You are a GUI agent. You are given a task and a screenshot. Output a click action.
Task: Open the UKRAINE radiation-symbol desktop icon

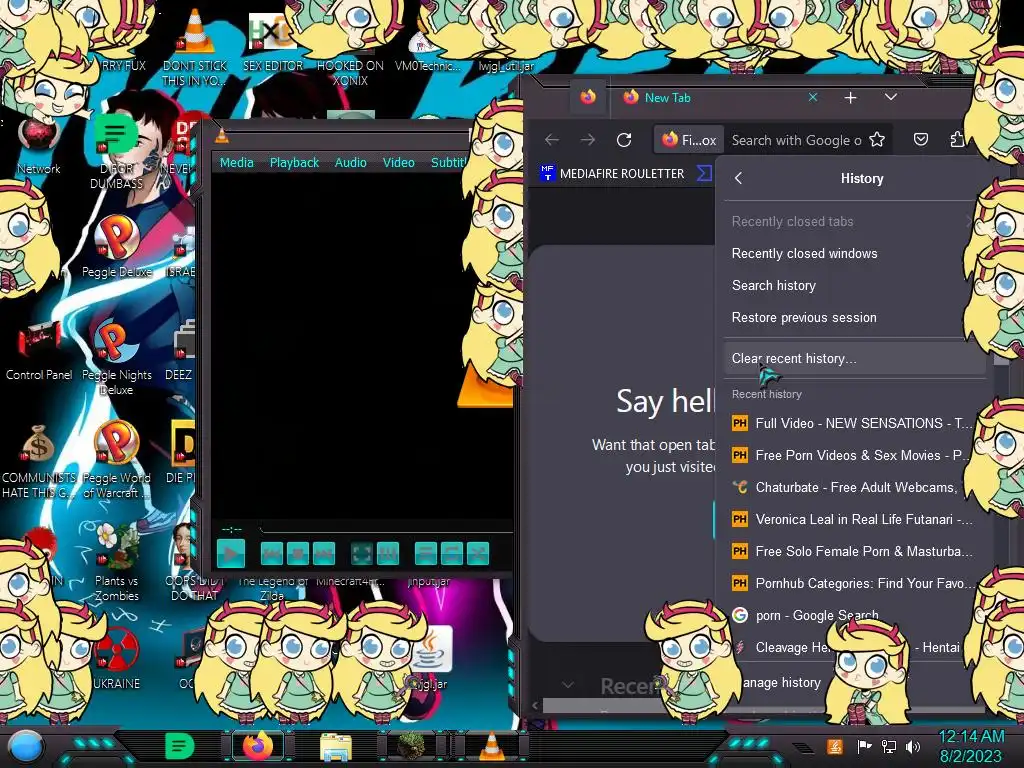116,658
